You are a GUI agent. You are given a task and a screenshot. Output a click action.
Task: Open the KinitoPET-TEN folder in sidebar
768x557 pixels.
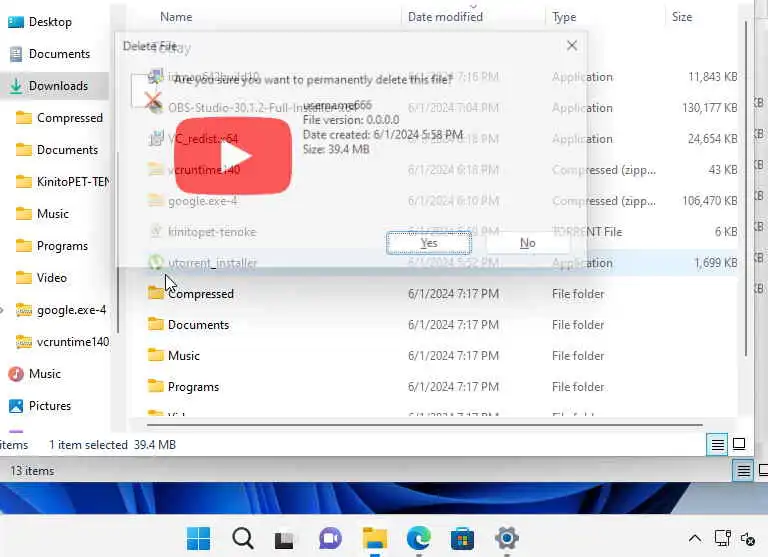63,182
